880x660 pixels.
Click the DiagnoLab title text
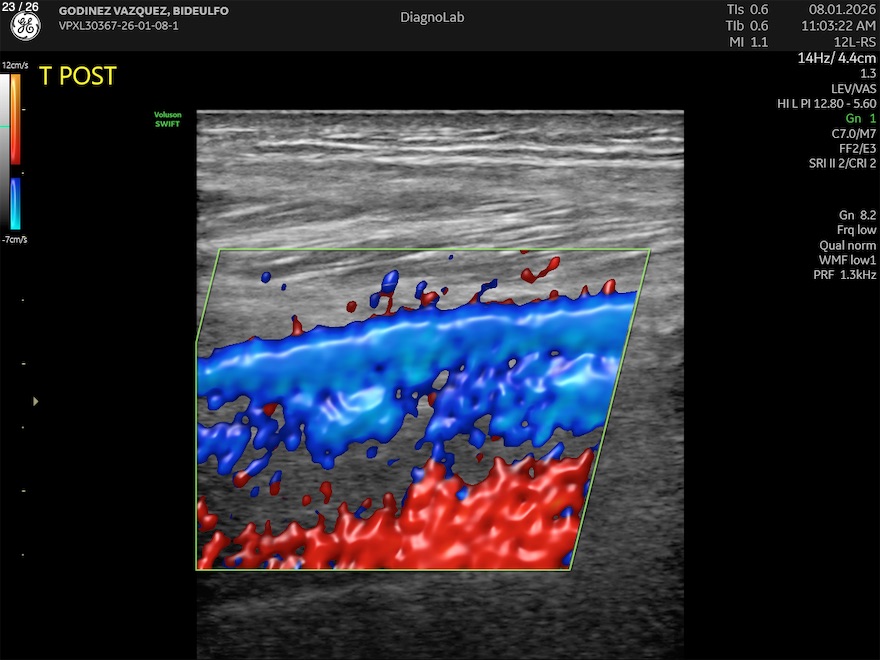click(432, 17)
